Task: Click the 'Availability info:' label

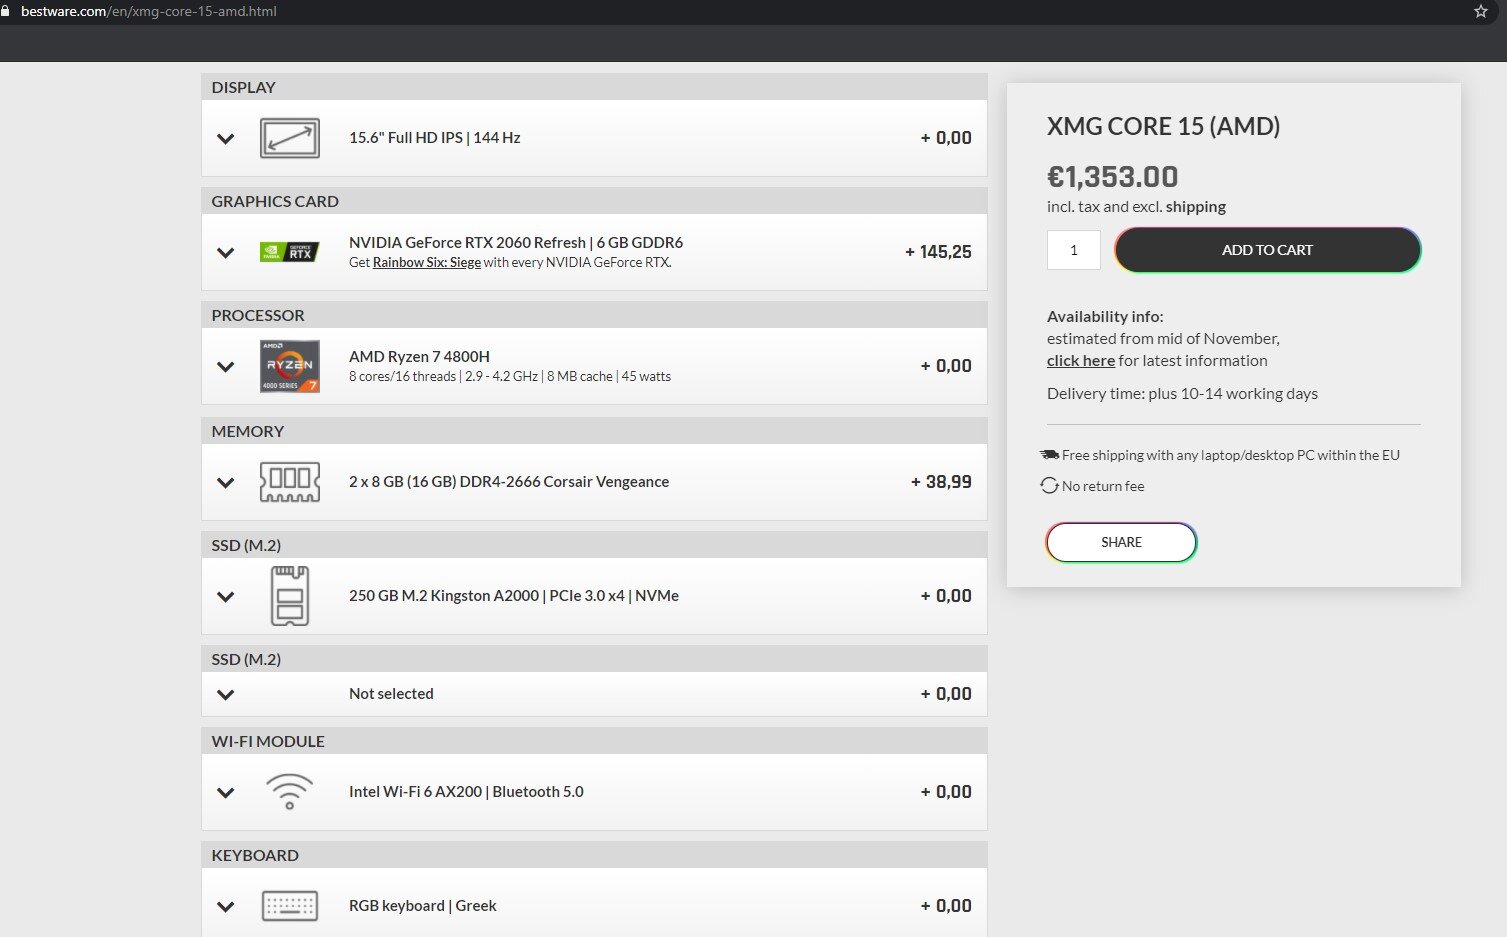Action: tap(1105, 317)
